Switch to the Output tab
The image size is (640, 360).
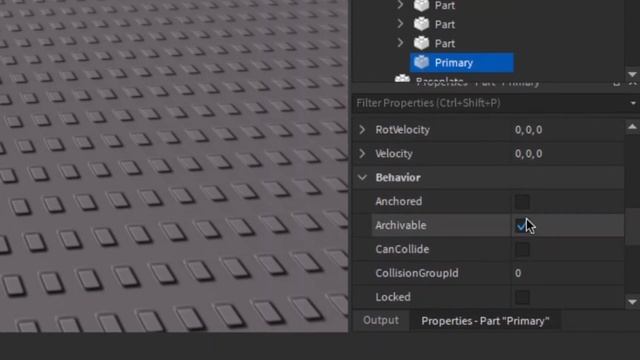tap(381, 320)
